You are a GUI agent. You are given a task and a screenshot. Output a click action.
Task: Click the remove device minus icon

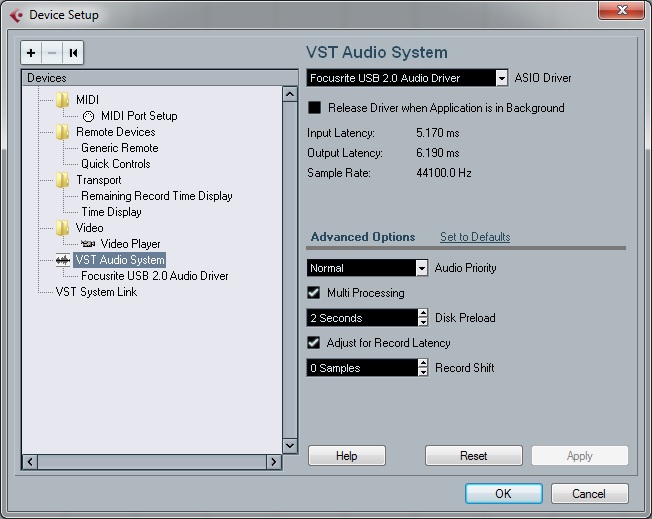pos(52,53)
